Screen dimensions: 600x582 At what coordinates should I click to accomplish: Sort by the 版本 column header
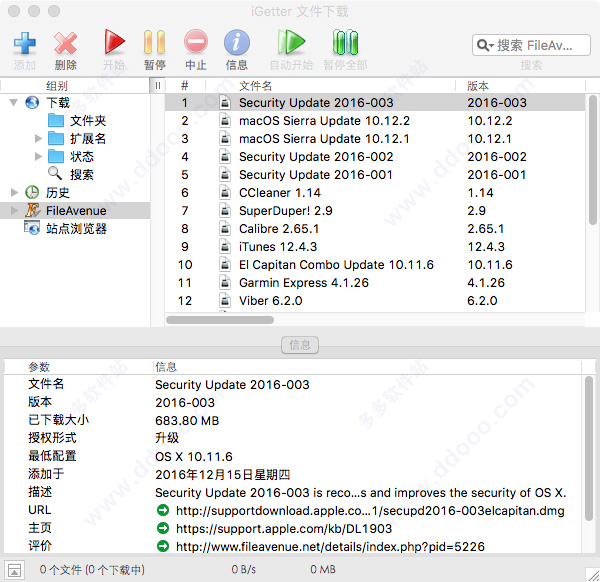pos(520,86)
